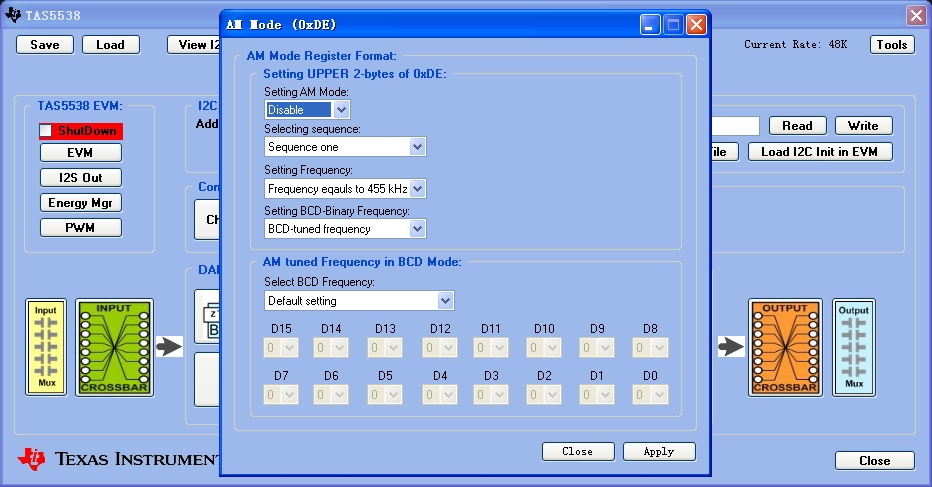Screen dimensions: 932x487
Task: Open the green Input Crossbar block
Action: pyautogui.click(x=114, y=347)
